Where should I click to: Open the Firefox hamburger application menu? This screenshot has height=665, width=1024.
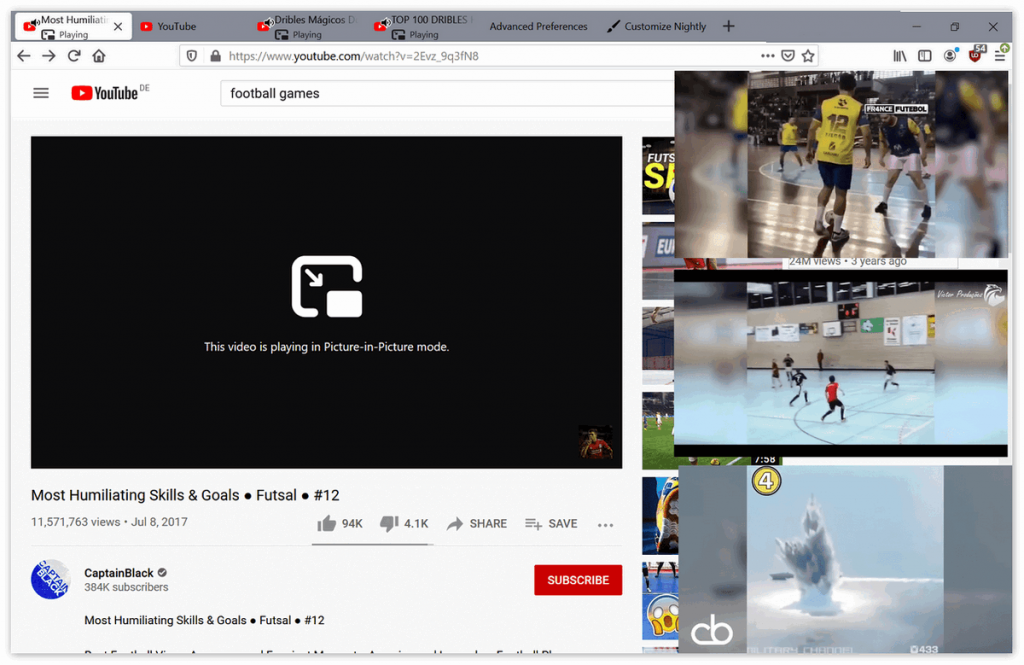point(1000,56)
